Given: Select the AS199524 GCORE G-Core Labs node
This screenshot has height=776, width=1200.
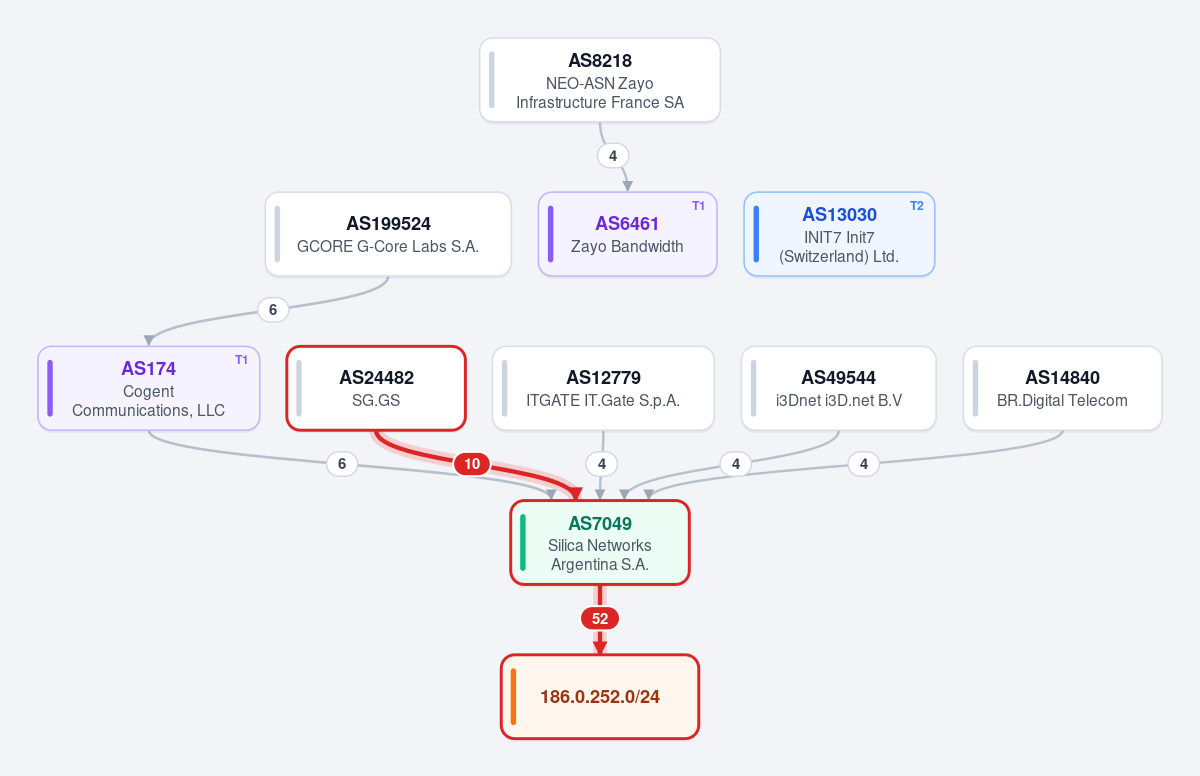Looking at the screenshot, I should 388,234.
